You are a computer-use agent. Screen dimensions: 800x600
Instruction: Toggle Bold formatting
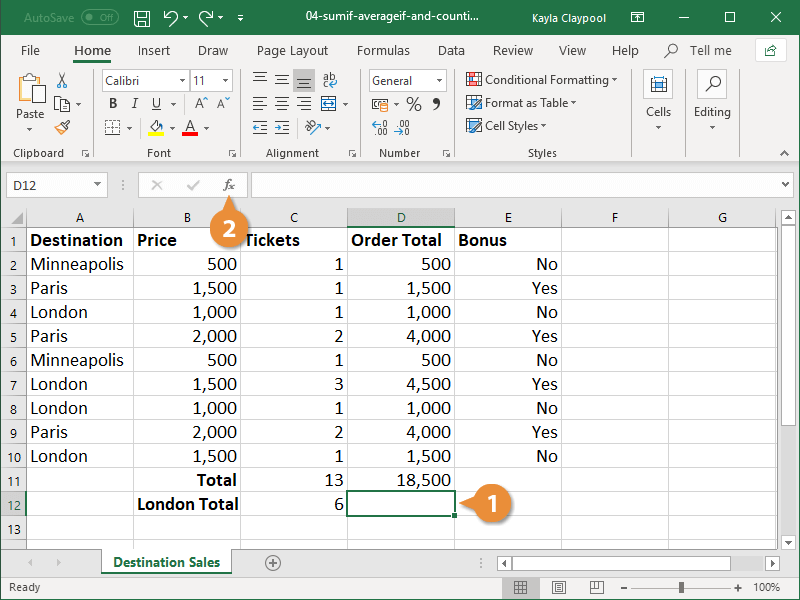click(x=112, y=103)
